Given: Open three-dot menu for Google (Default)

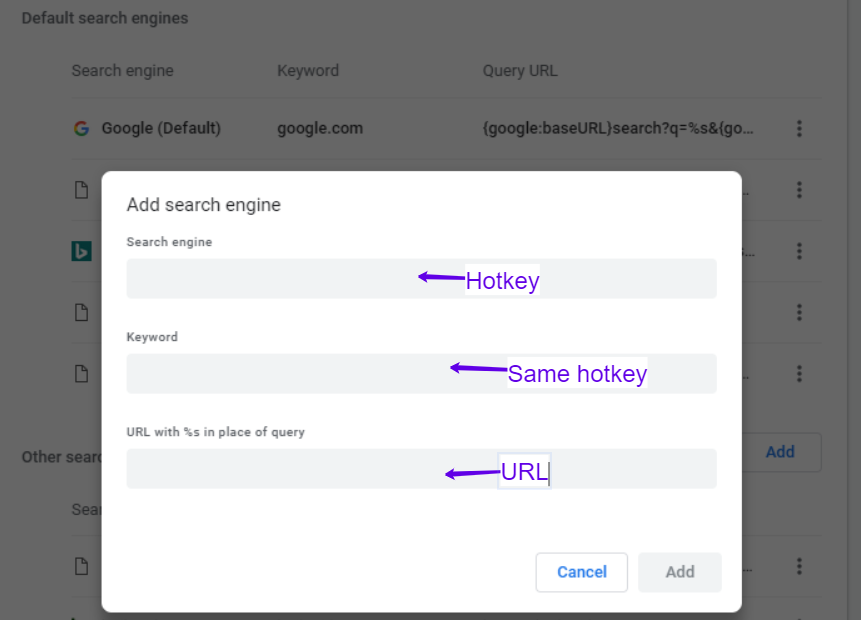Looking at the screenshot, I should (x=799, y=128).
